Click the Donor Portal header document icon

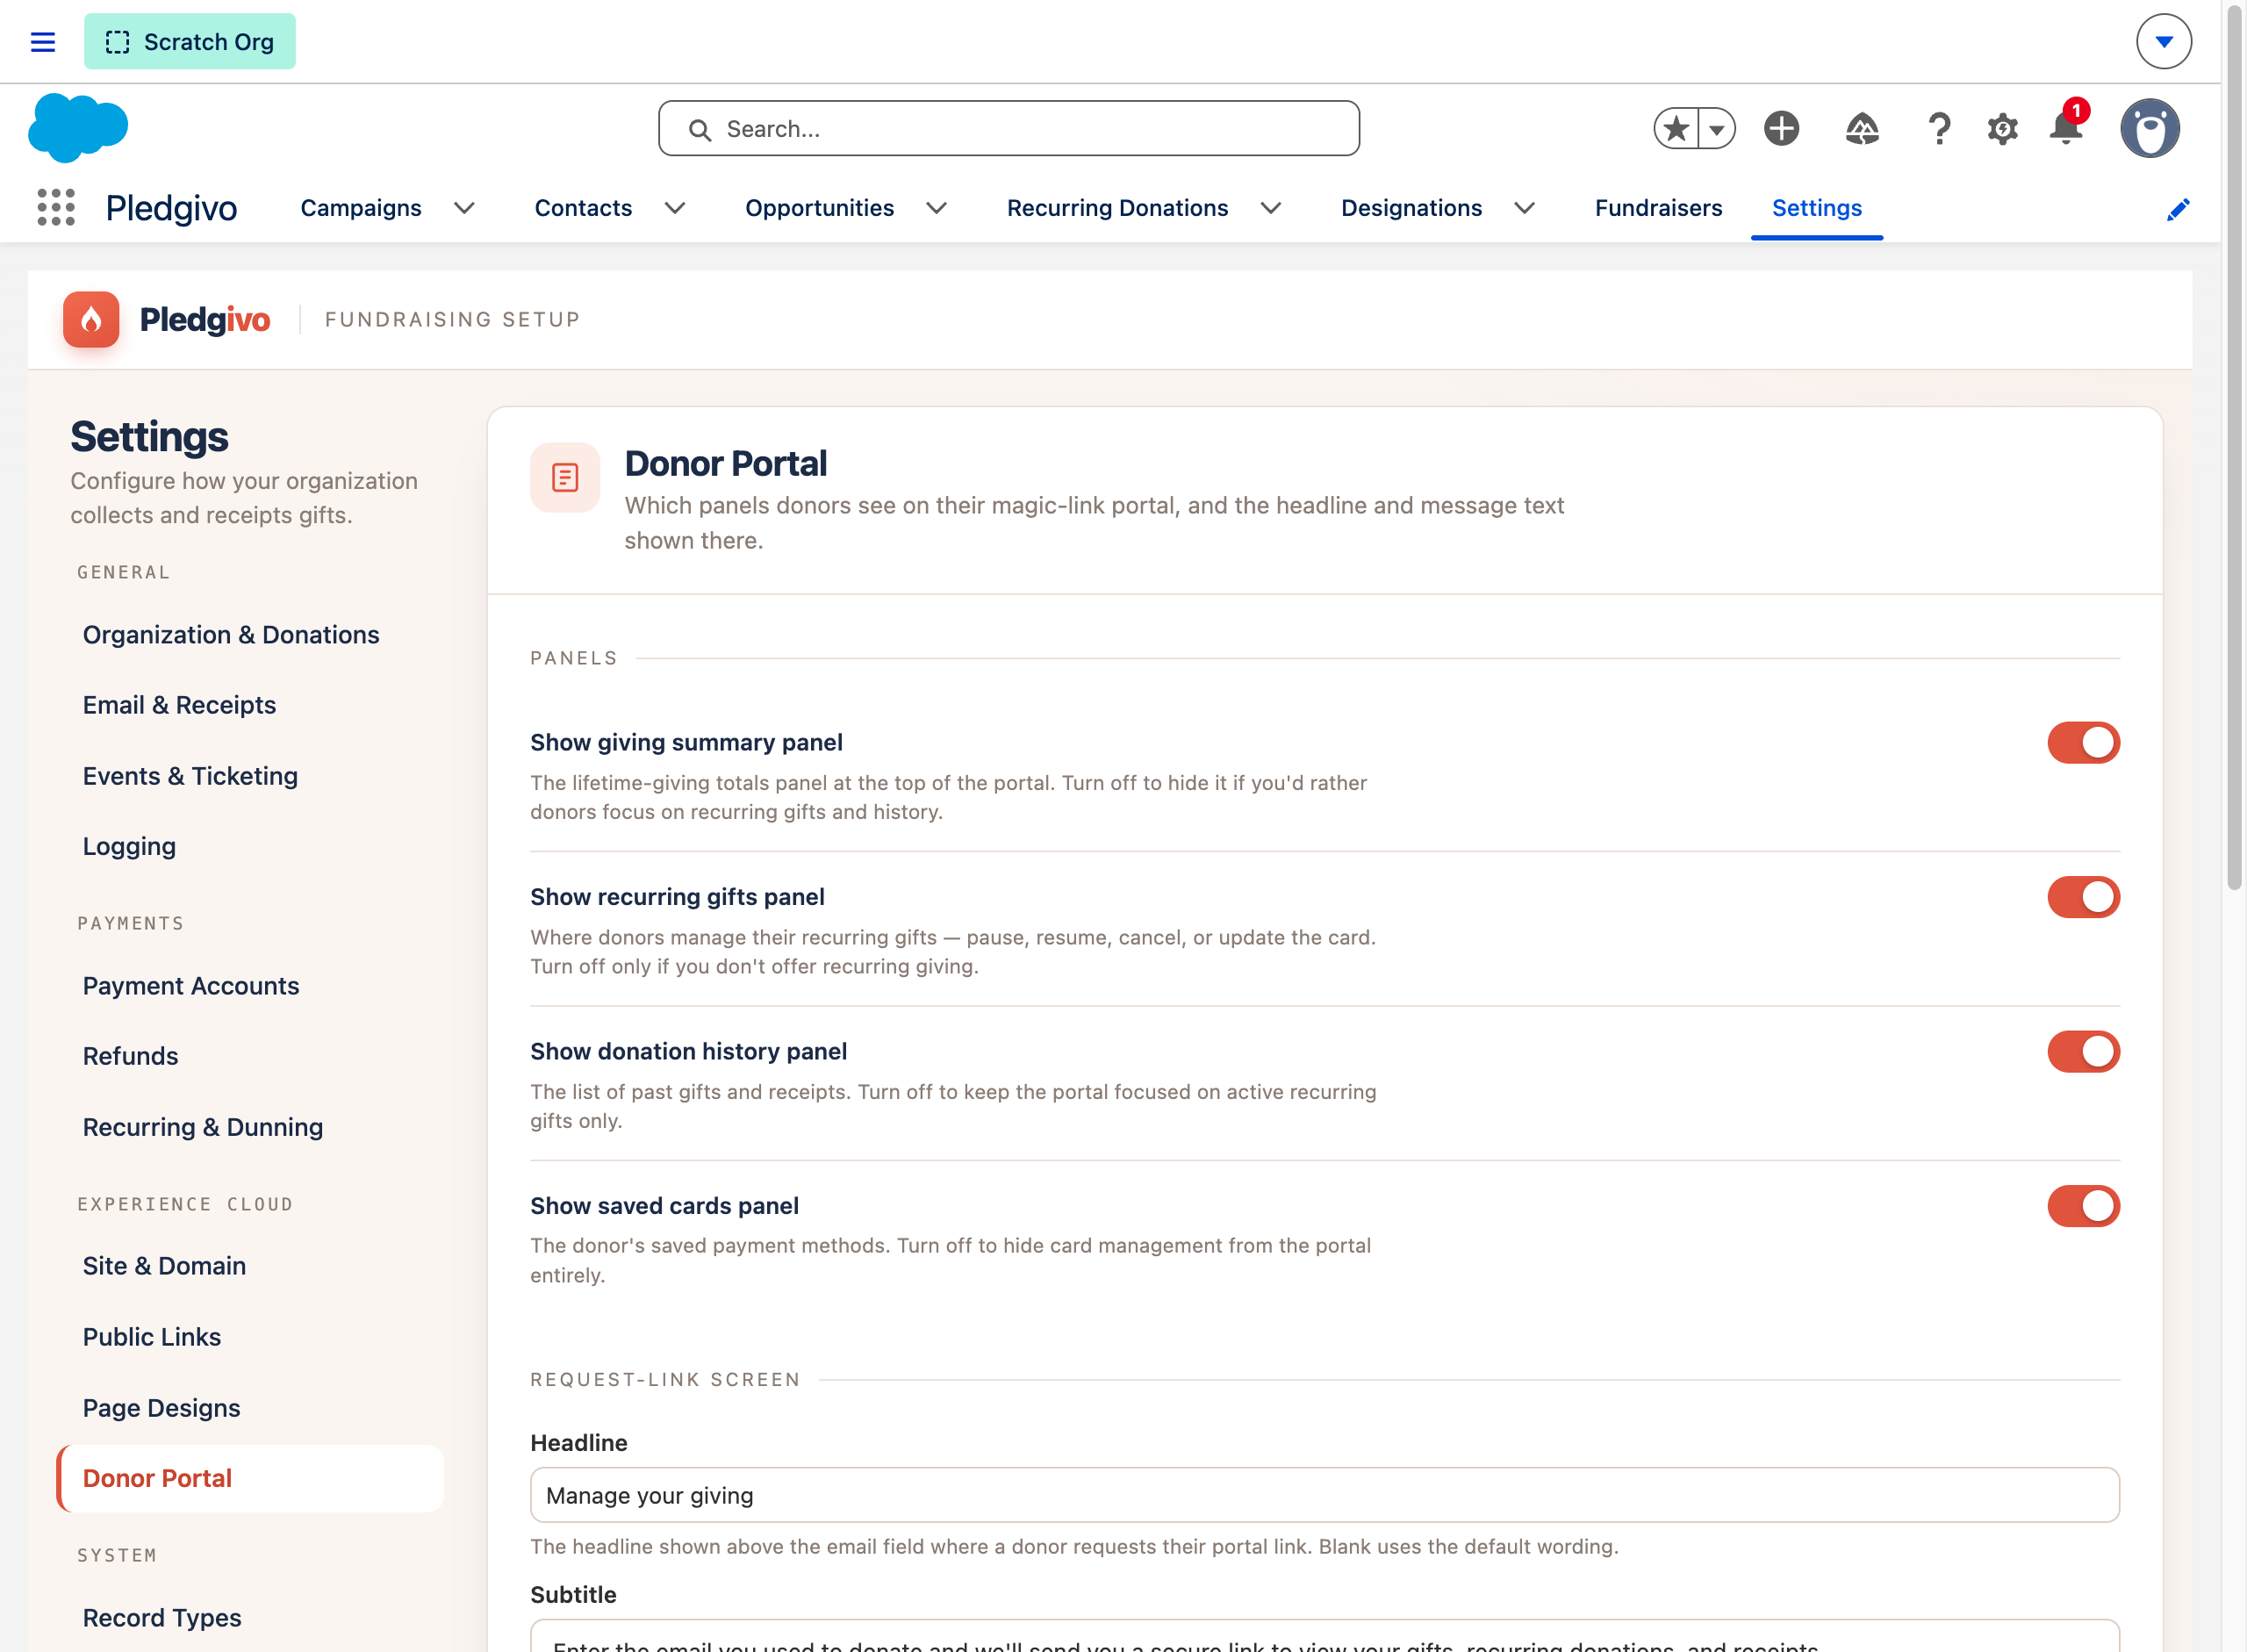tap(565, 477)
